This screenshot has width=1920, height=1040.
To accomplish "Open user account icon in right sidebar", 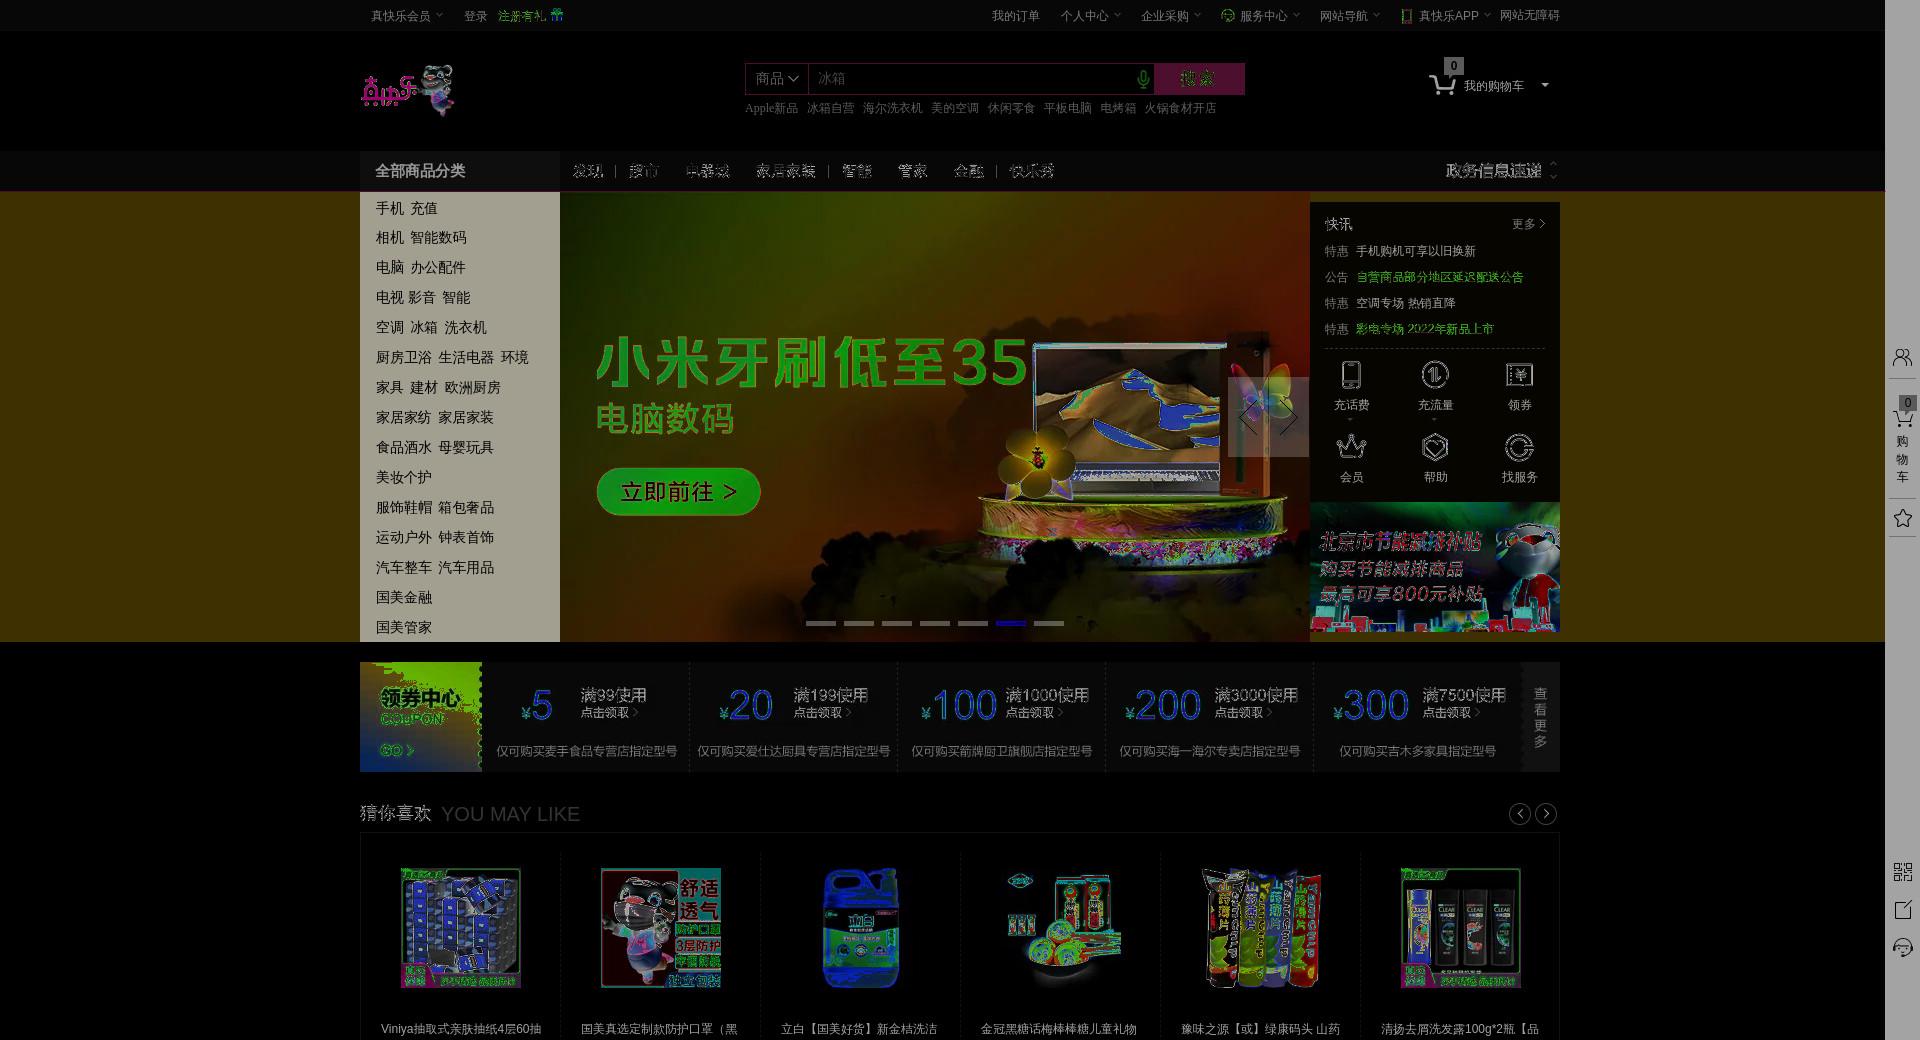I will pos(1902,357).
